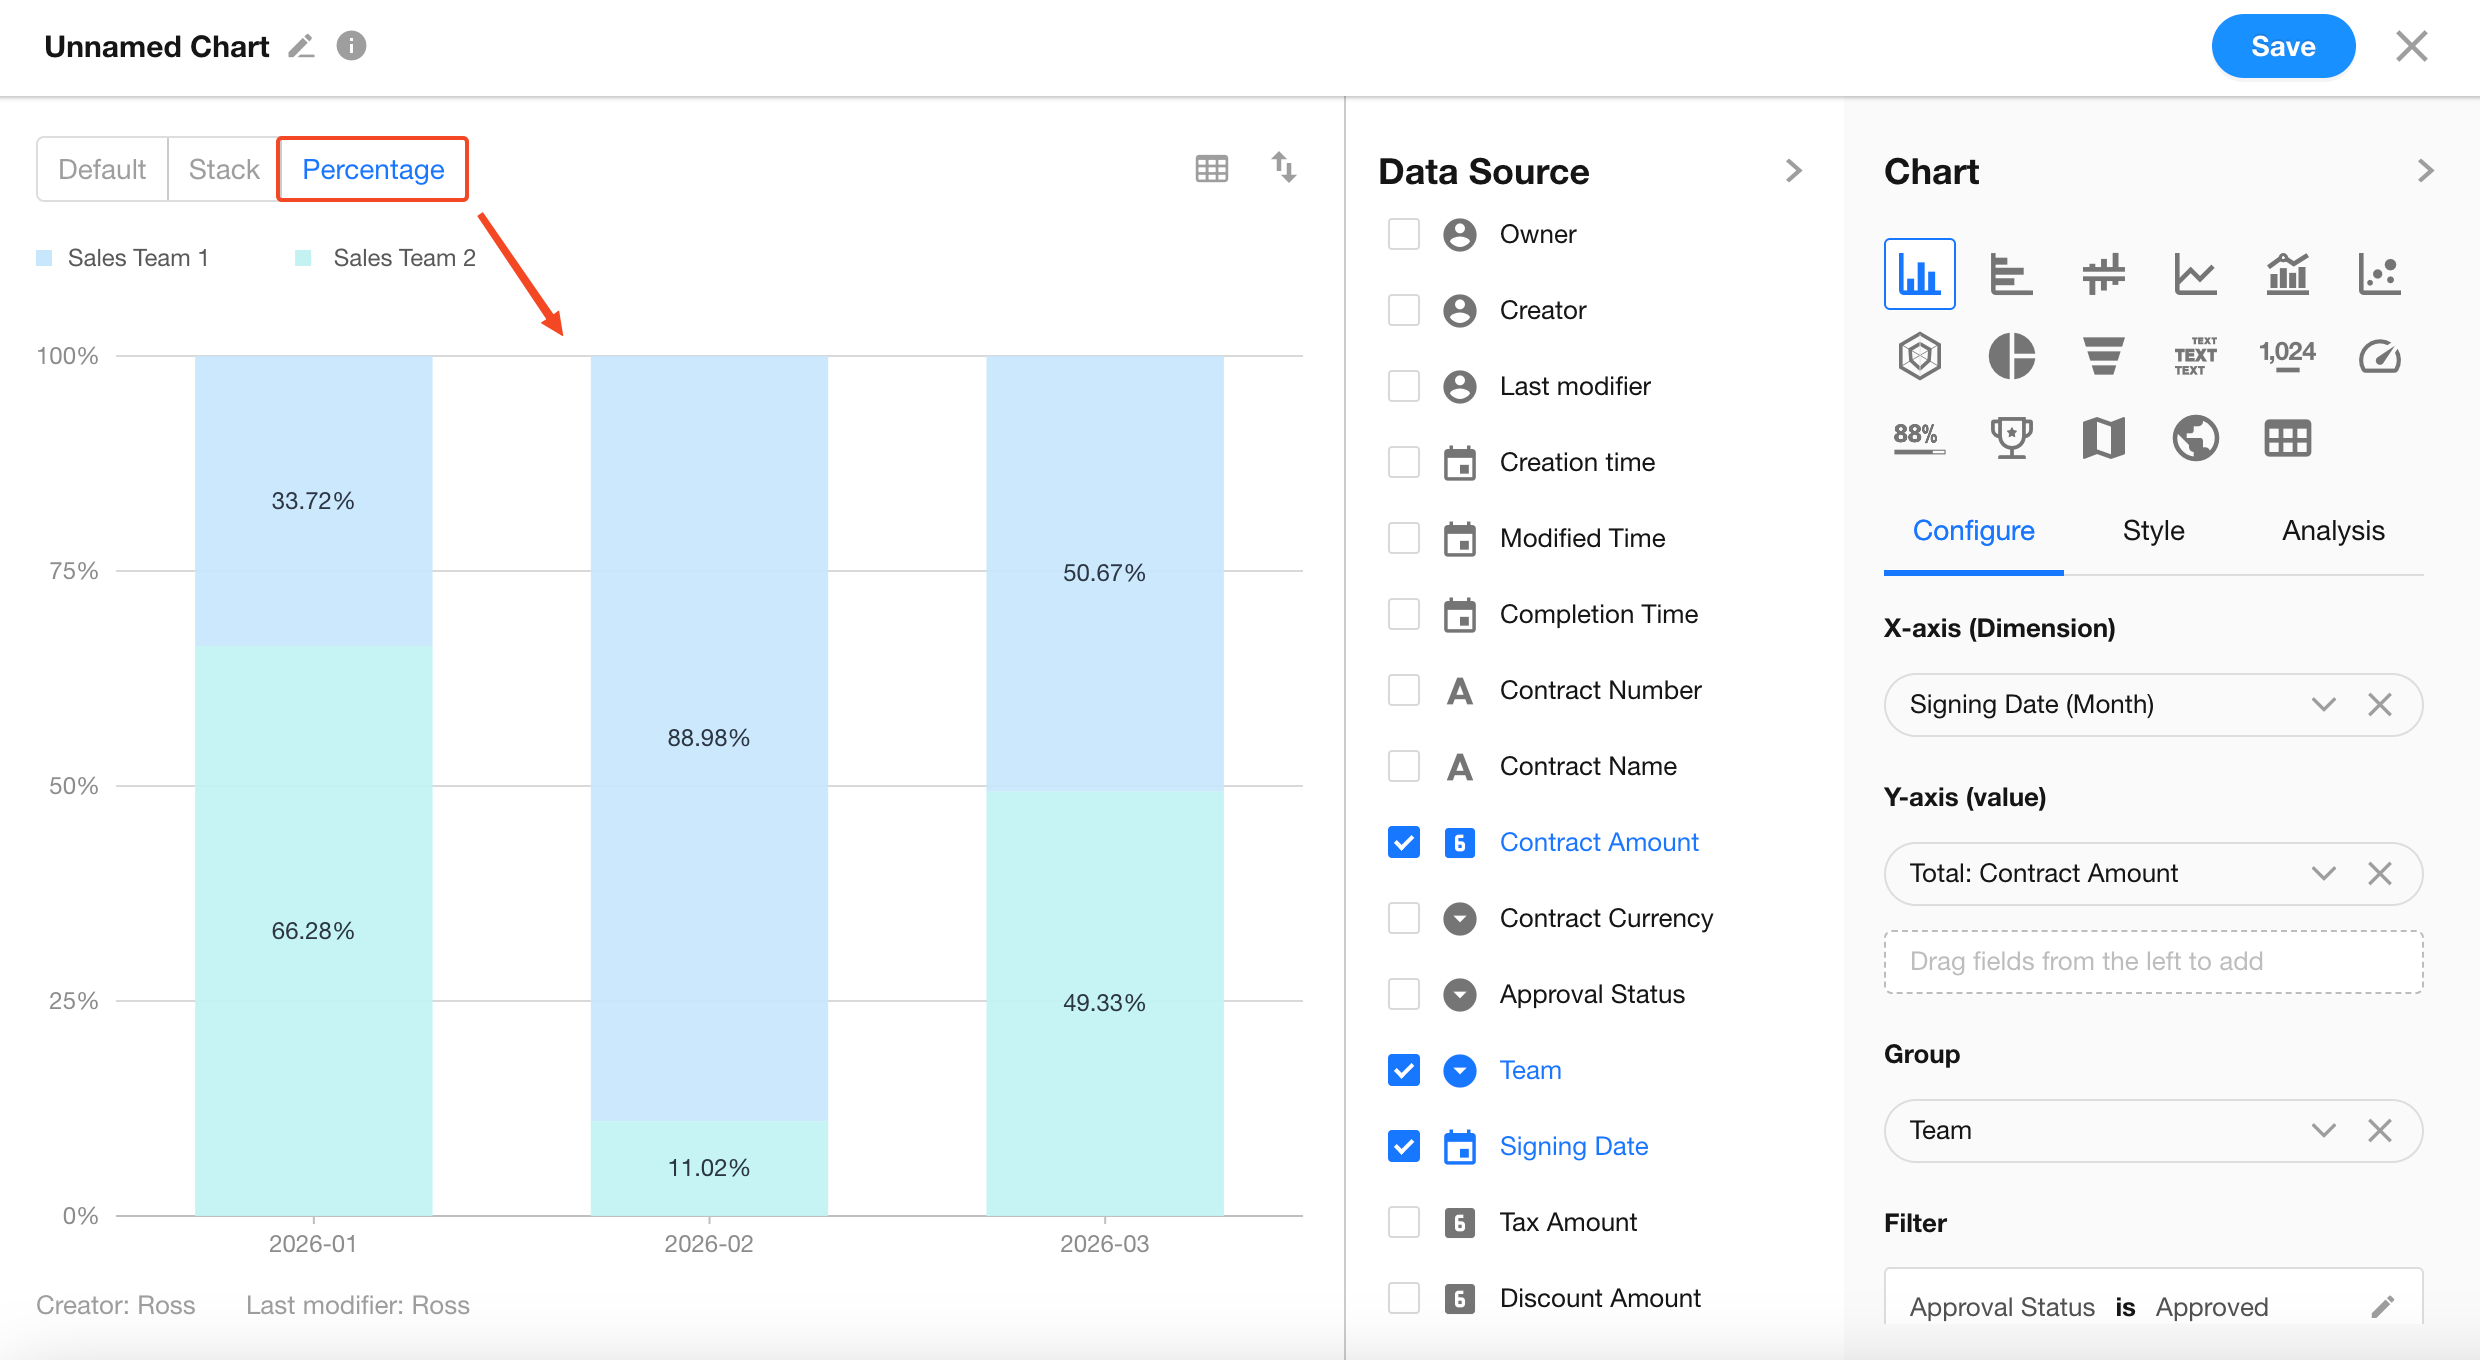Enable the Approval Status checkbox
The height and width of the screenshot is (1360, 2480).
1403,994
